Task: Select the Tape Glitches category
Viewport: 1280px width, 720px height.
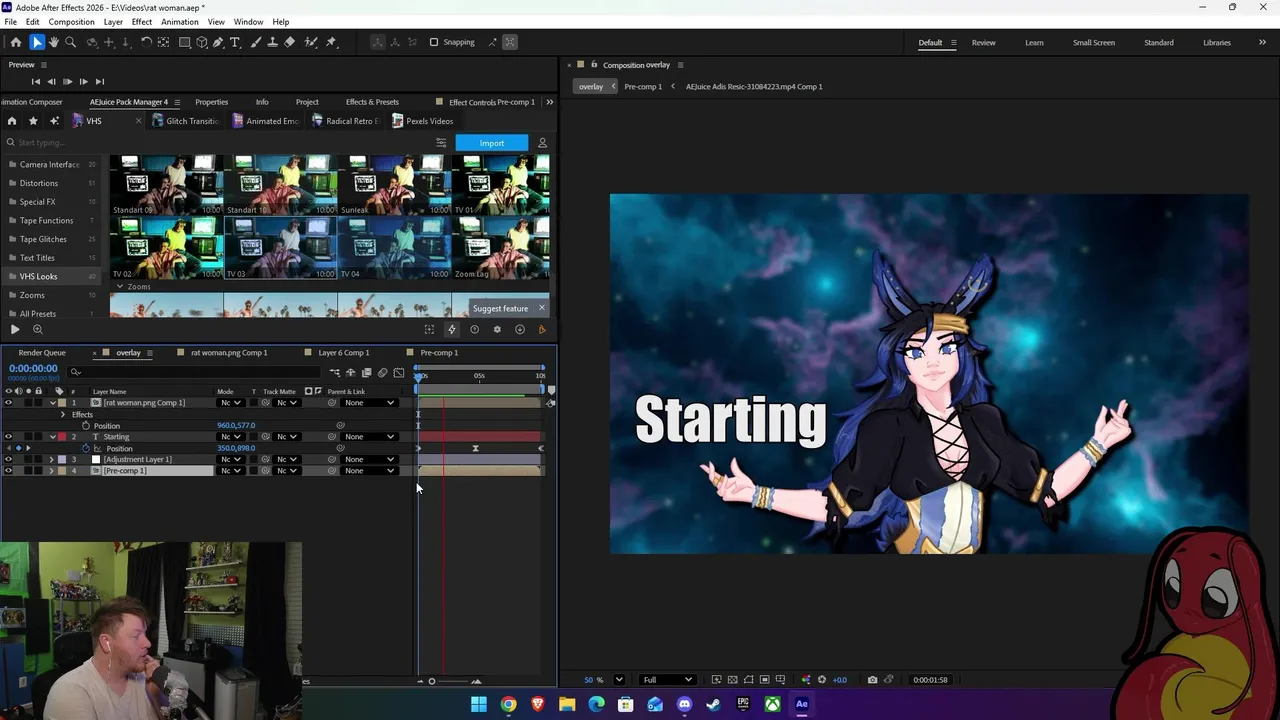Action: (43, 239)
